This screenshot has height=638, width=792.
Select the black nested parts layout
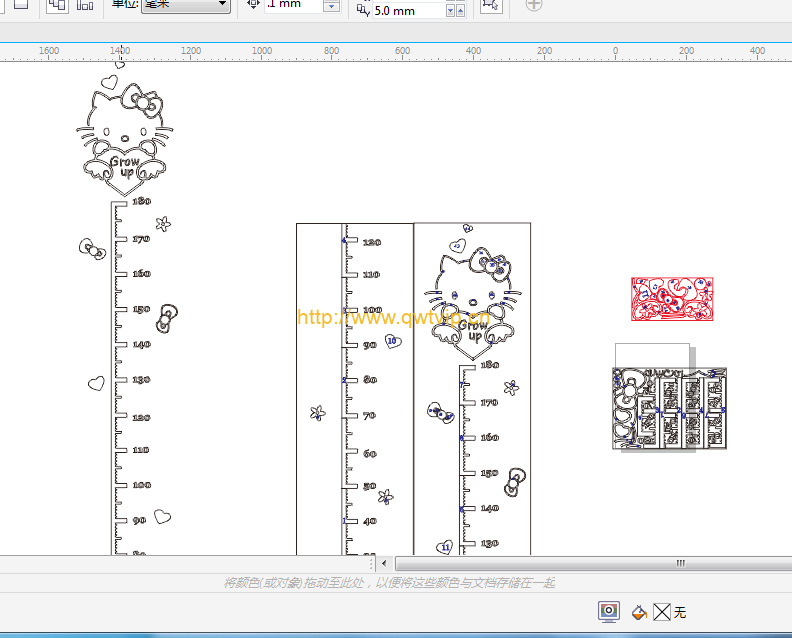tap(670, 408)
